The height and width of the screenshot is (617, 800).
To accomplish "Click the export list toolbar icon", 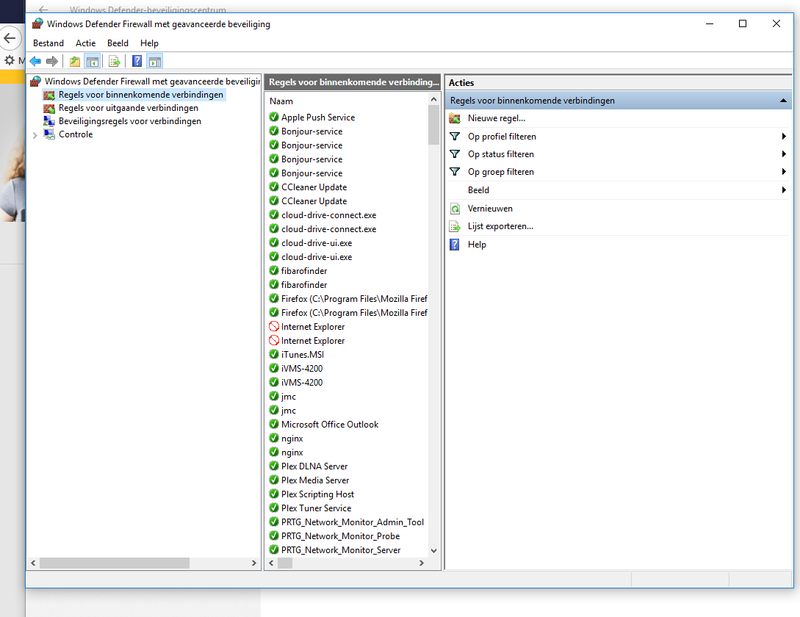I will (x=114, y=61).
